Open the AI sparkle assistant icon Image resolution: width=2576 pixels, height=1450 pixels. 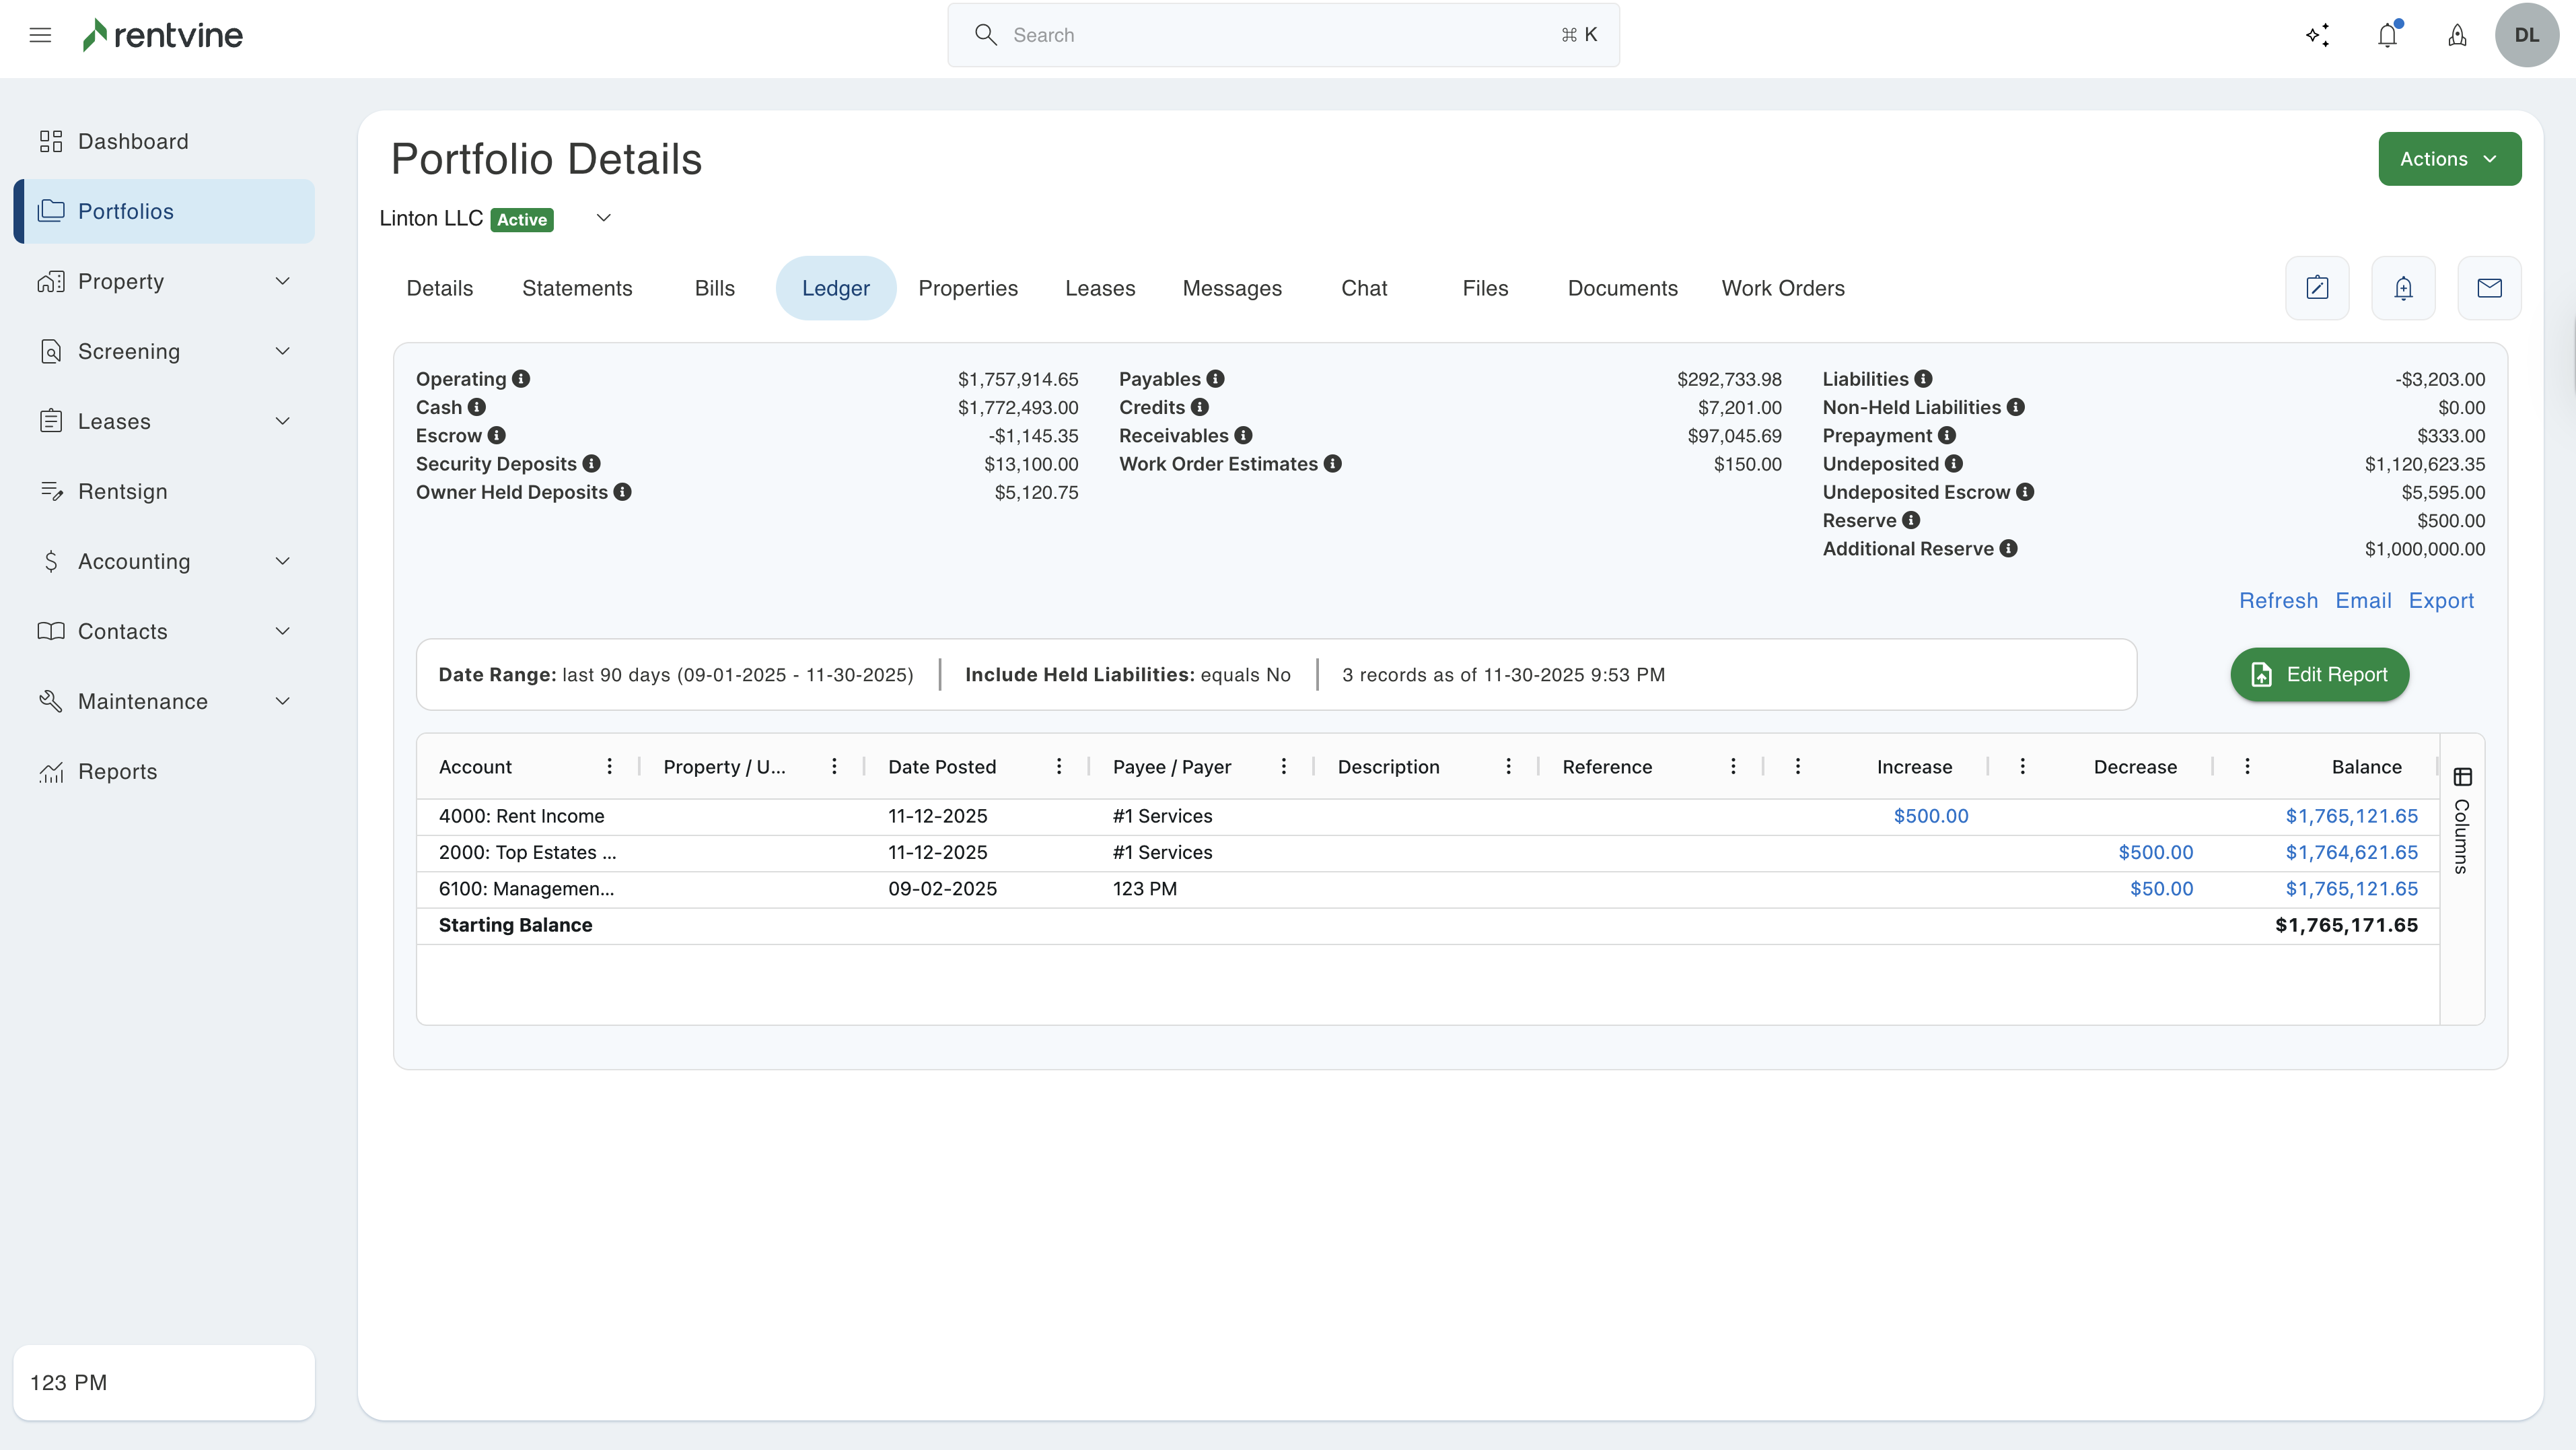point(2317,35)
